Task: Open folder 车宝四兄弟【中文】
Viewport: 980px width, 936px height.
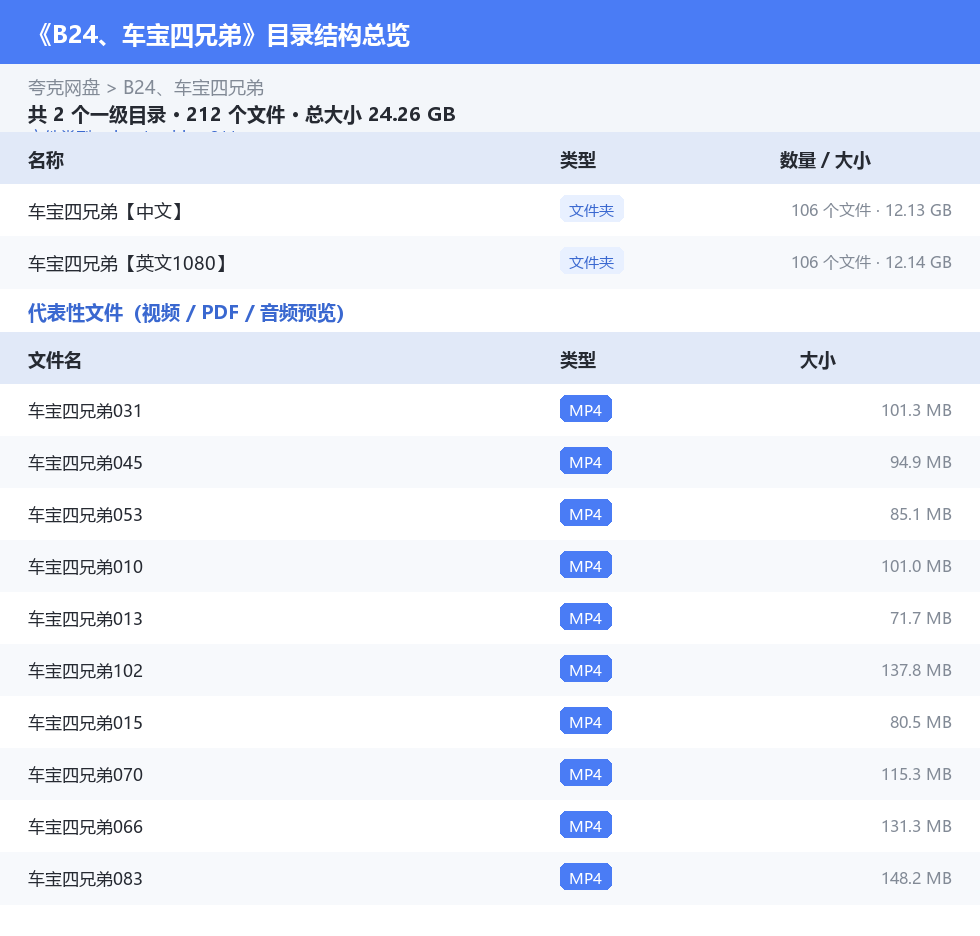Action: [106, 211]
